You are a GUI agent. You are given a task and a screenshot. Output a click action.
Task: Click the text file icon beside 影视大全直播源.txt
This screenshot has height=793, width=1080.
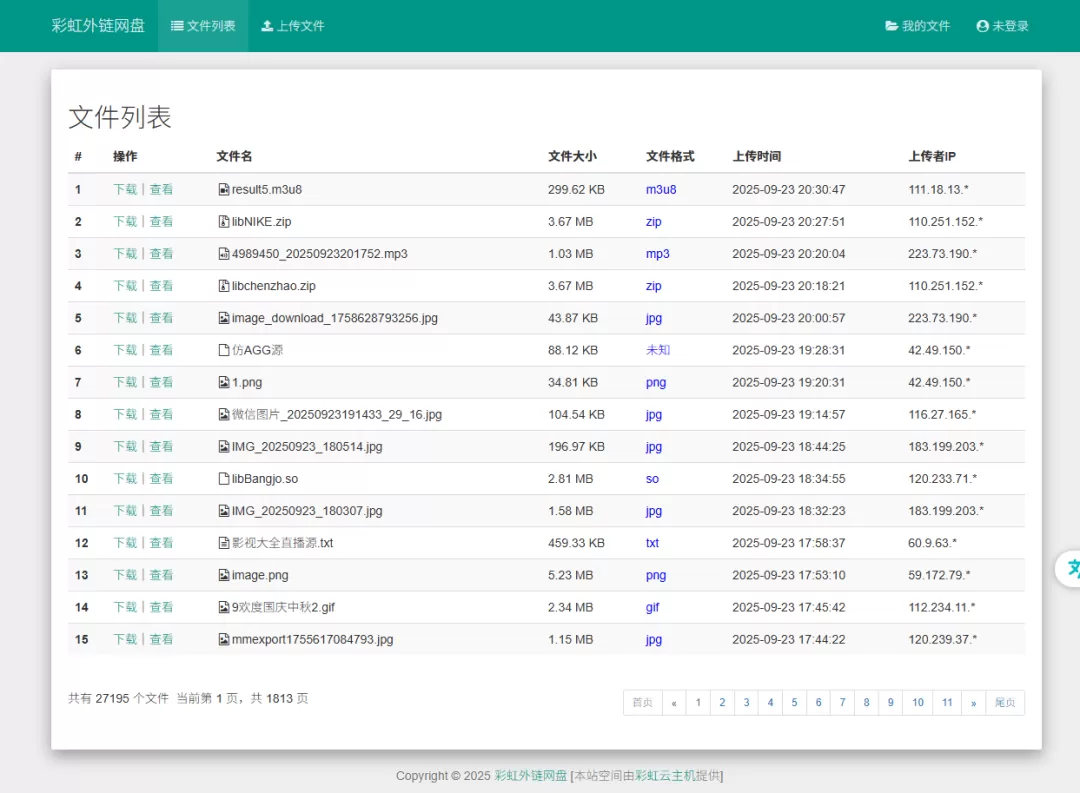[x=224, y=543]
